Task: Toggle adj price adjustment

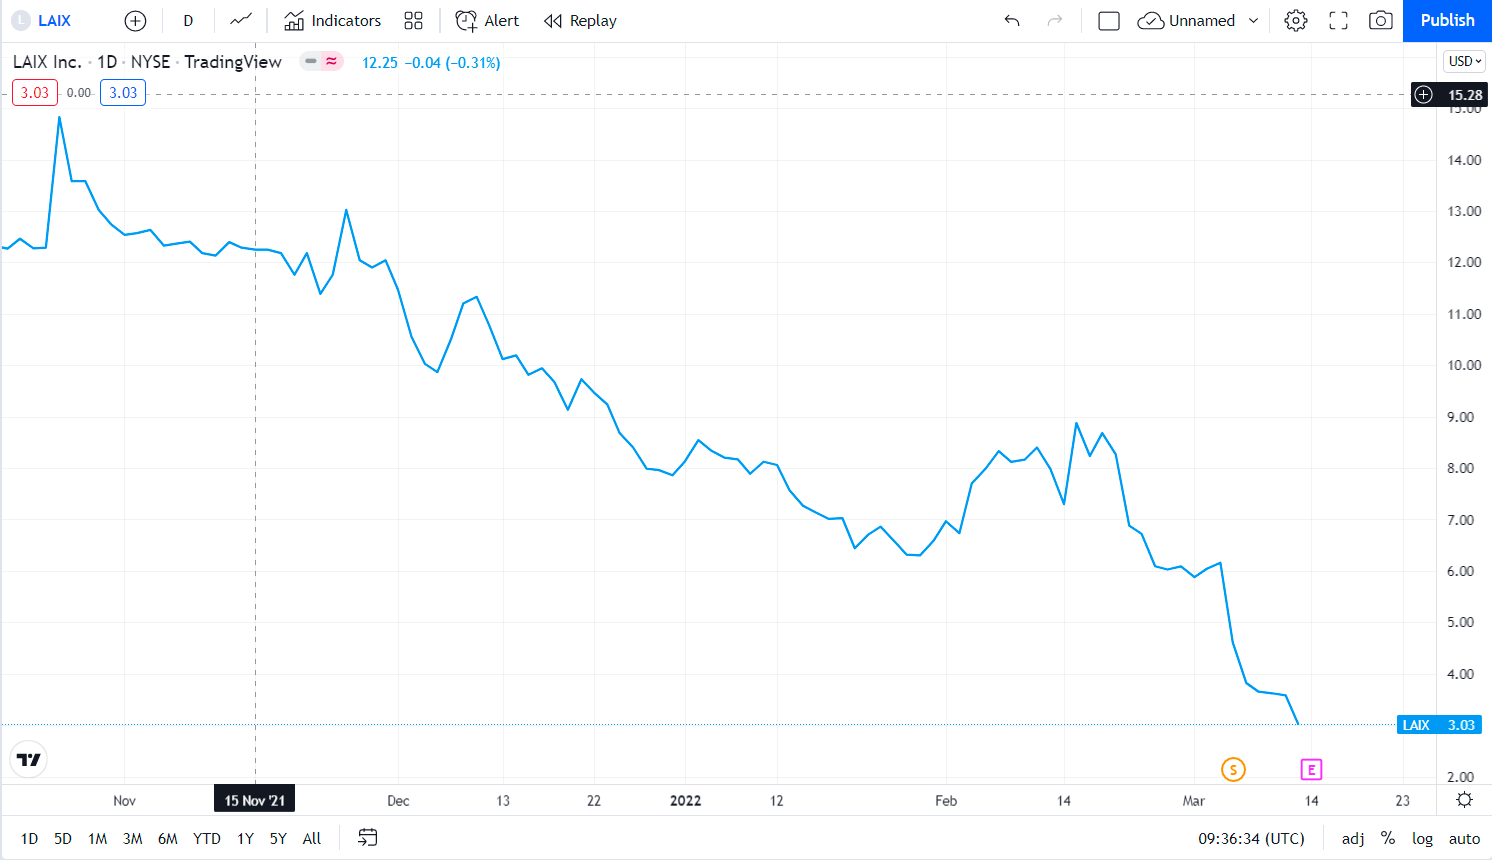Action: click(x=1352, y=839)
